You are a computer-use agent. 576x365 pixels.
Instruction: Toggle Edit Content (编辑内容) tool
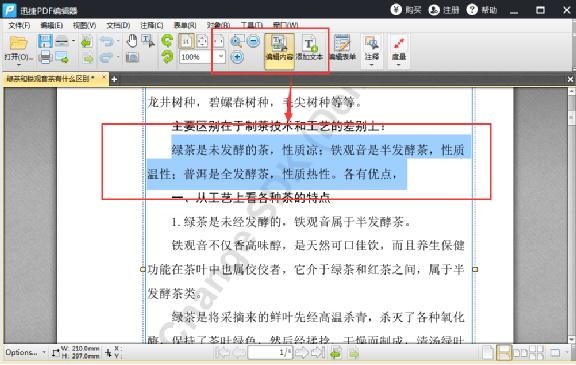(x=280, y=50)
